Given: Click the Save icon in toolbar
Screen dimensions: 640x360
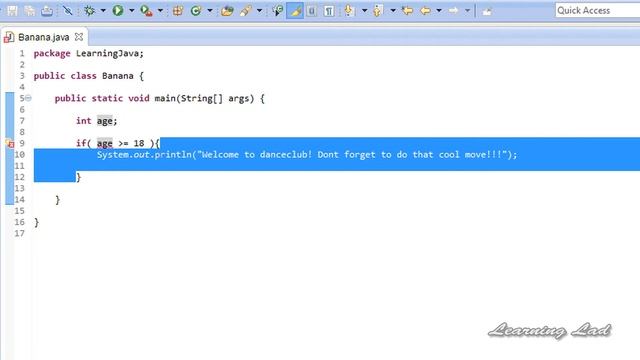Looking at the screenshot, I should pos(12,11).
